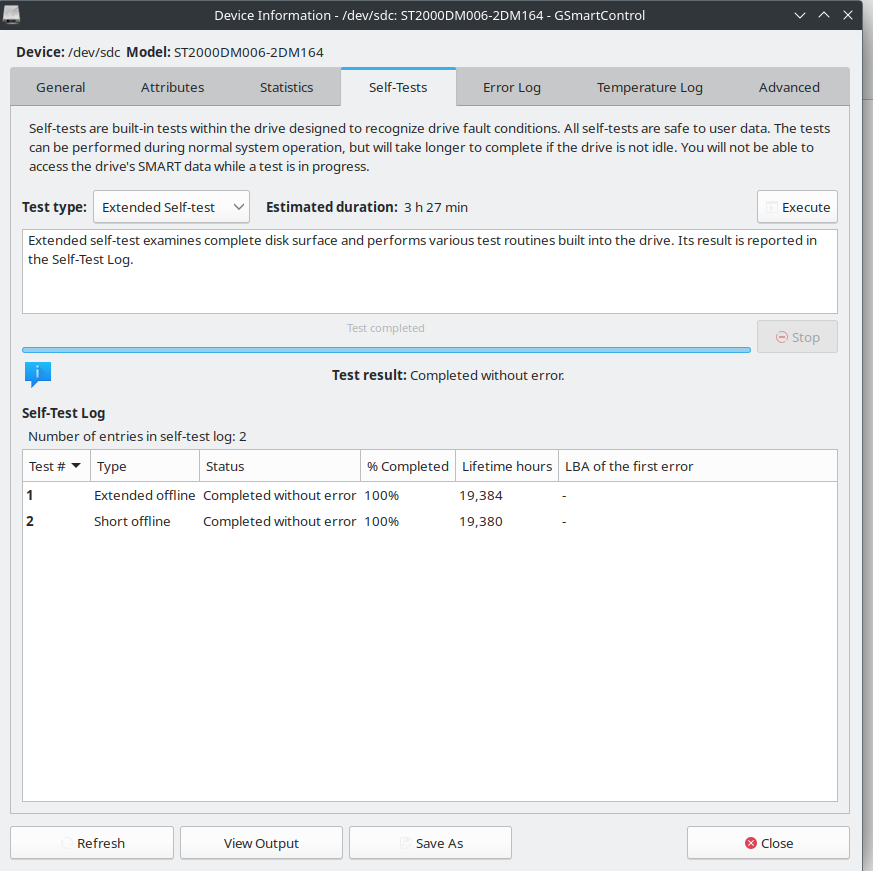Switch to the General tab
This screenshot has height=871, width=873.
coord(61,87)
